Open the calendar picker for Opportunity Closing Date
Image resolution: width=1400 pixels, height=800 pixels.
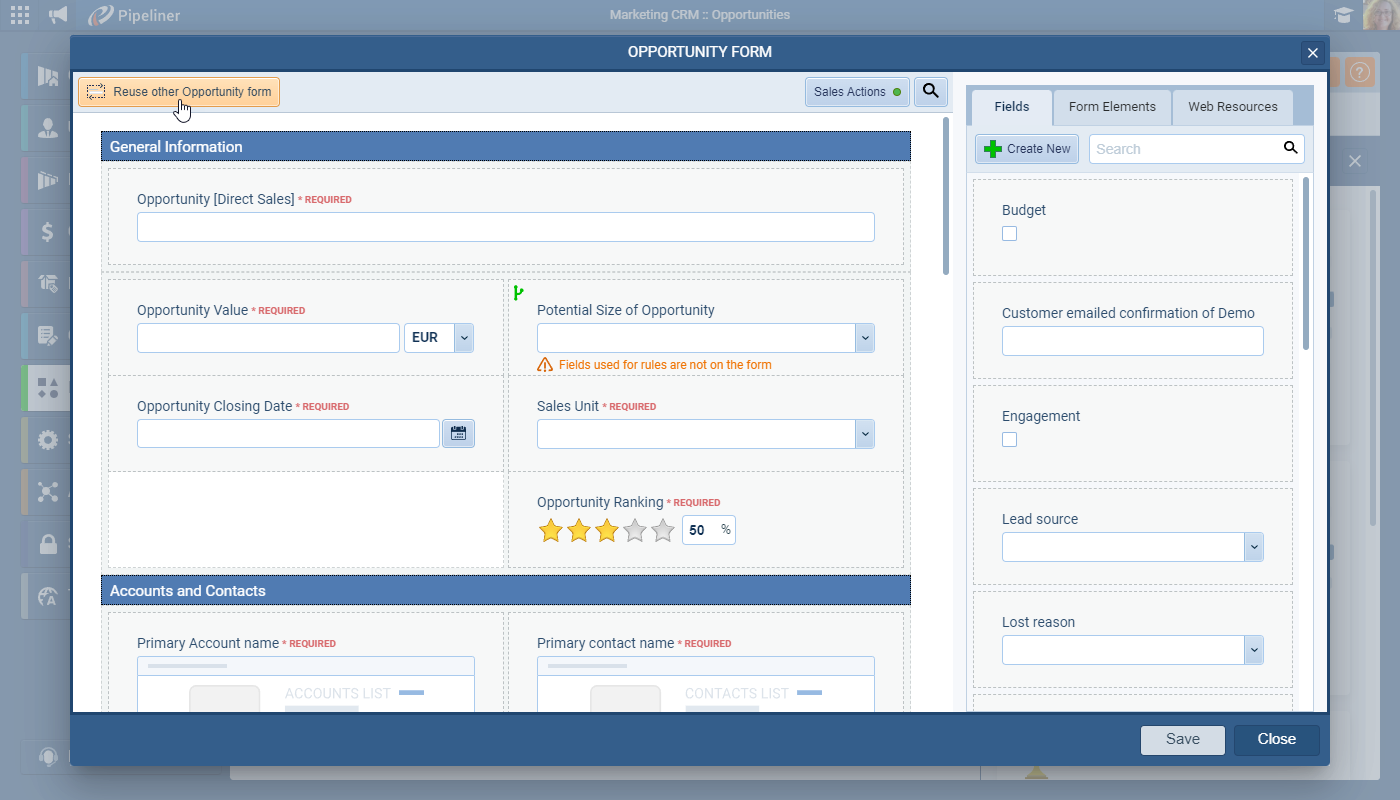[x=458, y=433]
